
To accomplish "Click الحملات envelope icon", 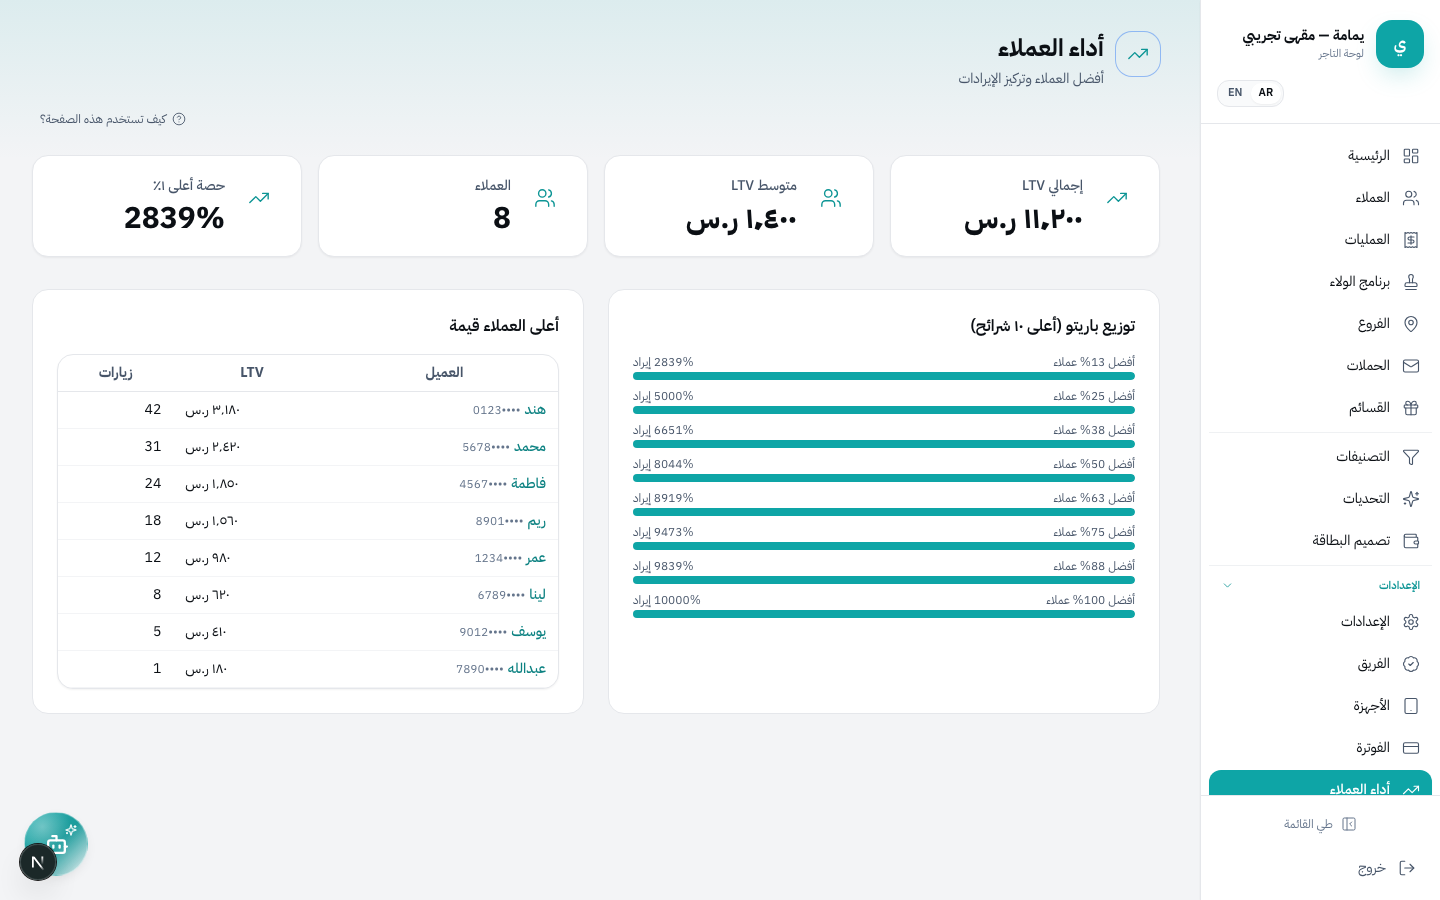I will [x=1411, y=366].
